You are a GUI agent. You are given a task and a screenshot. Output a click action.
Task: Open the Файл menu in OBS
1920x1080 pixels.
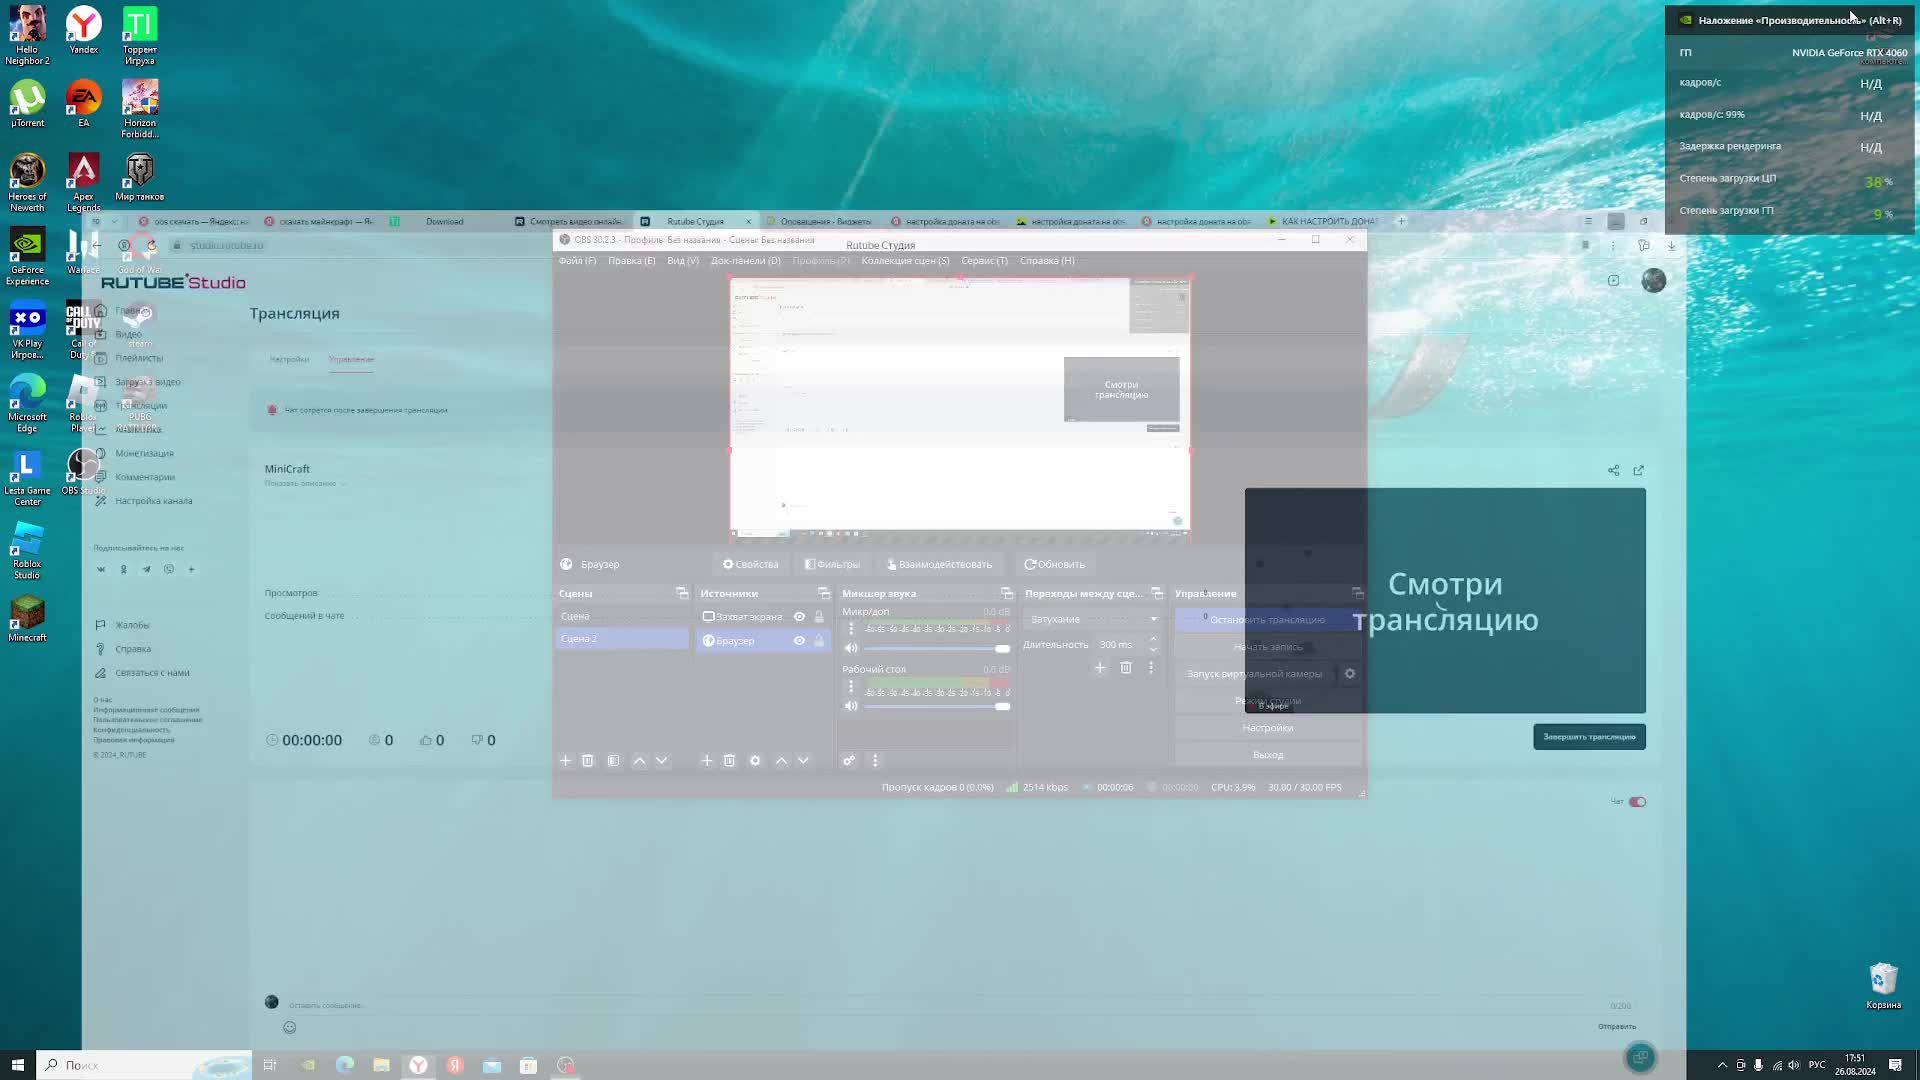pyautogui.click(x=577, y=261)
